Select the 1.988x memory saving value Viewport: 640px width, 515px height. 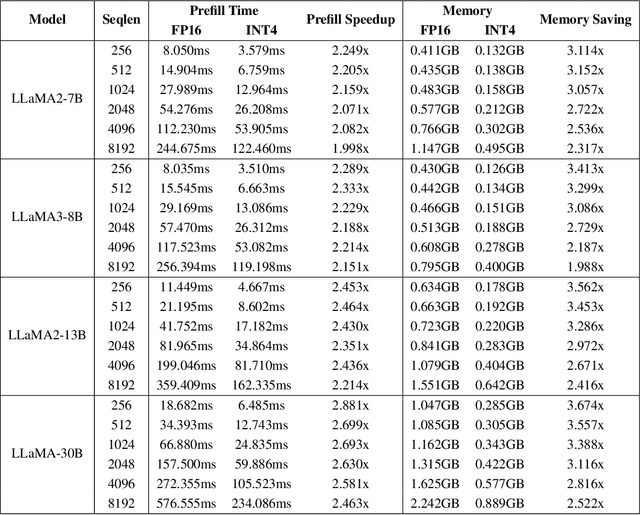pos(584,266)
